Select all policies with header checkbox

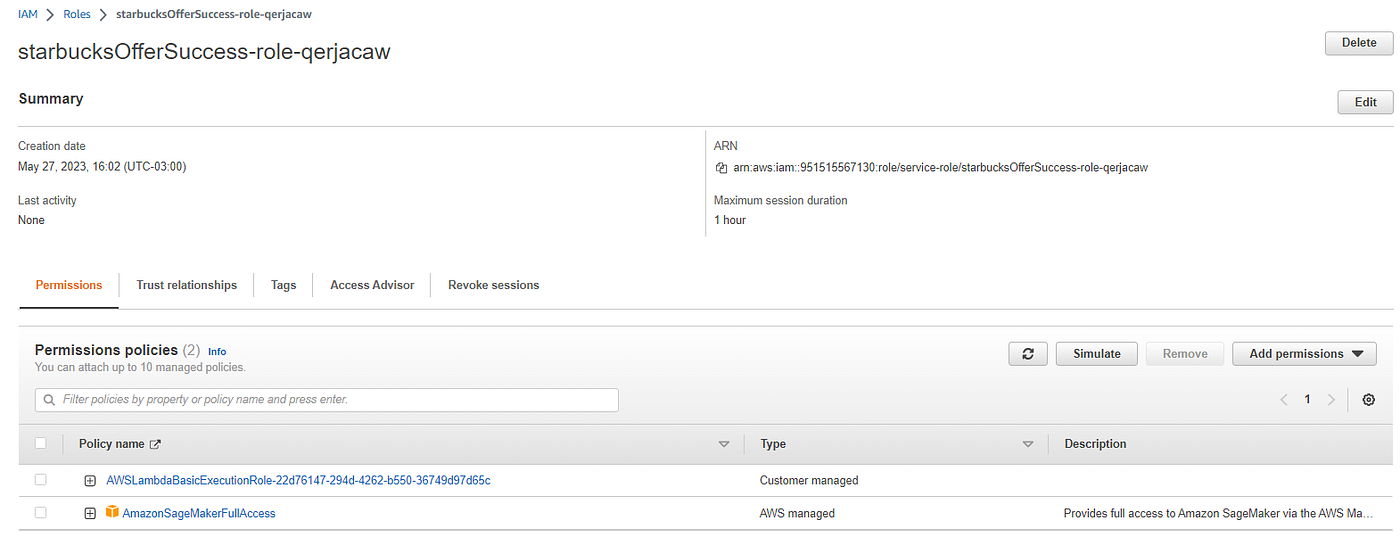point(41,443)
